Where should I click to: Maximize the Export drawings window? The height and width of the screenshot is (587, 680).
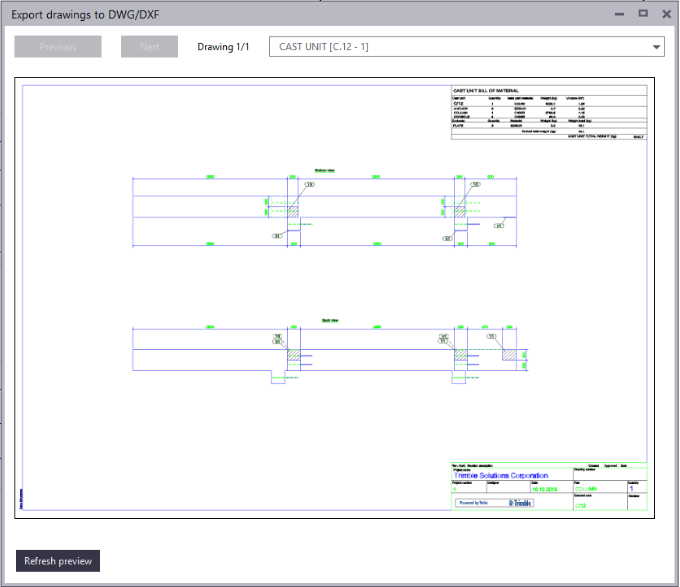click(x=643, y=13)
